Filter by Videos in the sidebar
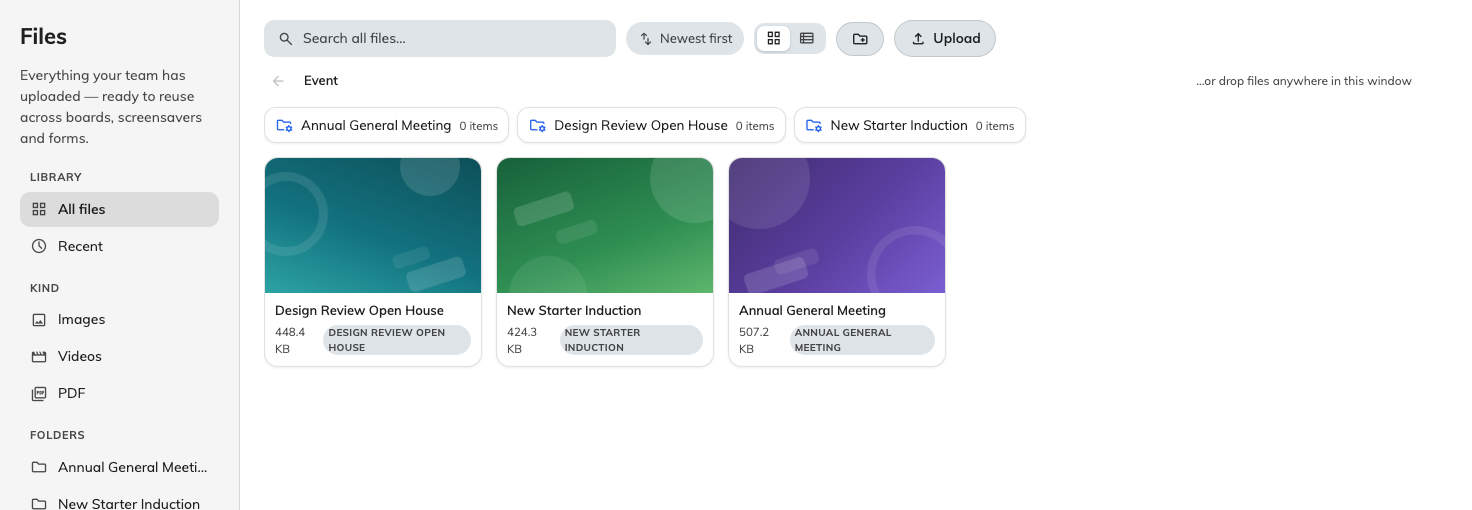Screen dimensions: 1472x510 (119, 357)
